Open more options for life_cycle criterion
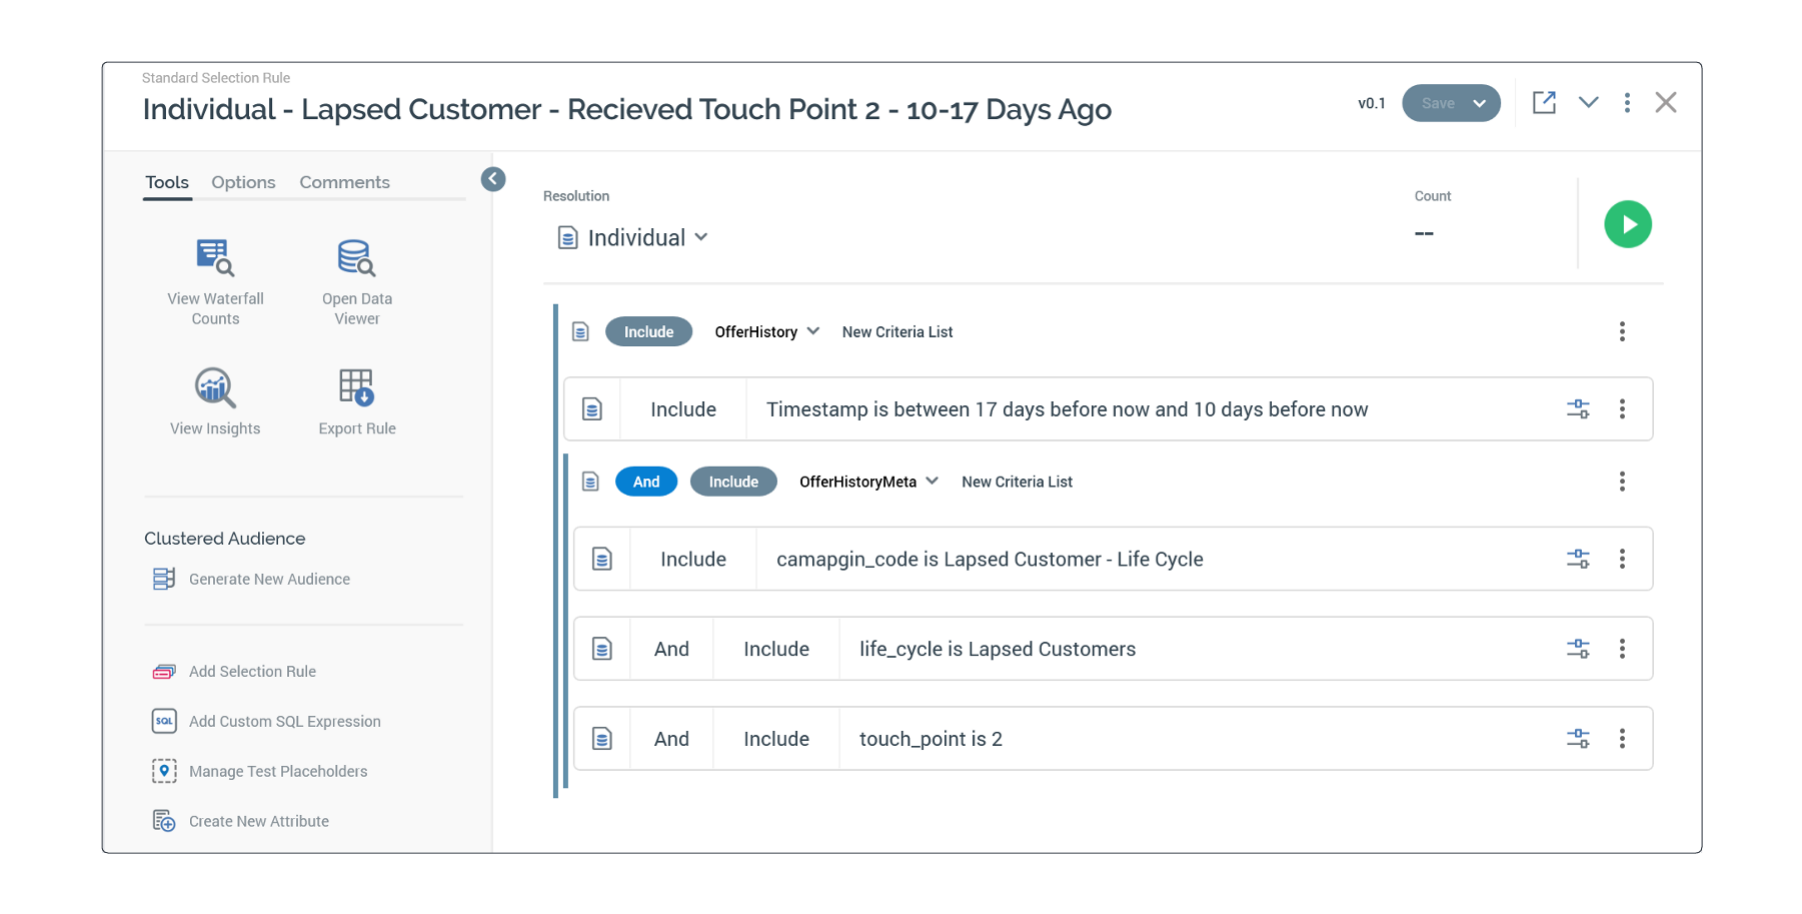This screenshot has height=914, width=1802. [x=1622, y=649]
